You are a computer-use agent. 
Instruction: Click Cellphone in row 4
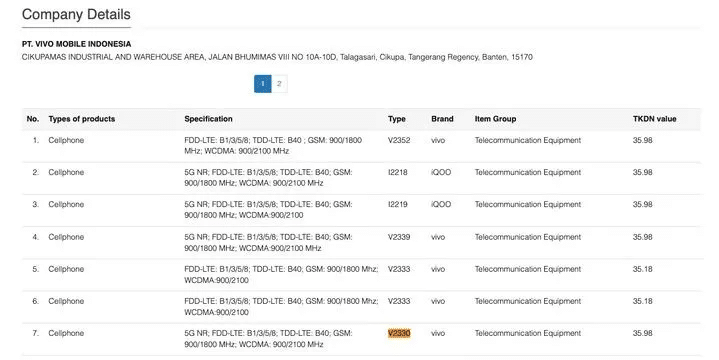66,237
